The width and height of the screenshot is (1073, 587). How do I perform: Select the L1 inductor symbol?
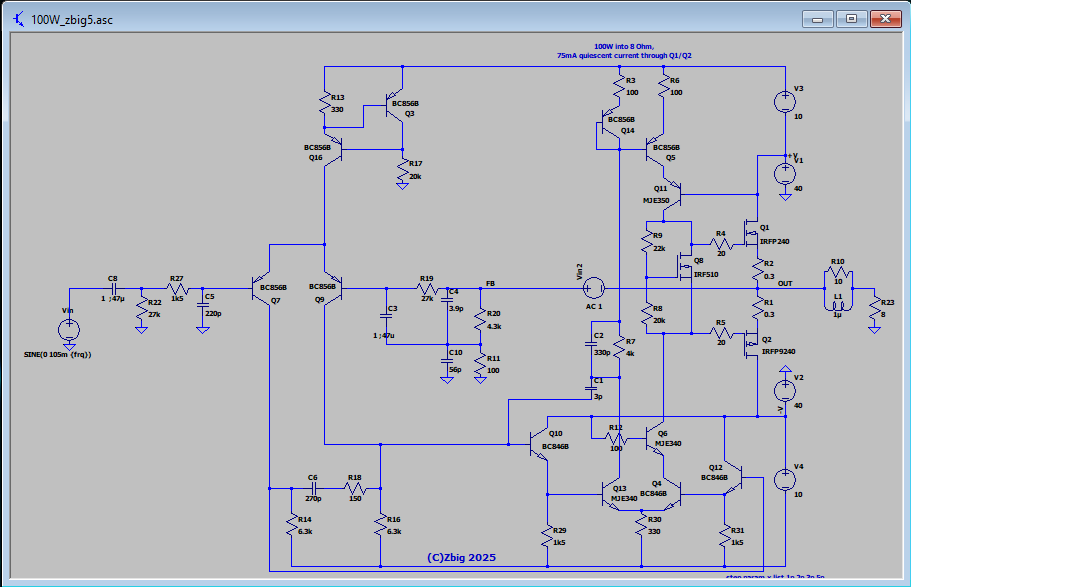point(838,305)
